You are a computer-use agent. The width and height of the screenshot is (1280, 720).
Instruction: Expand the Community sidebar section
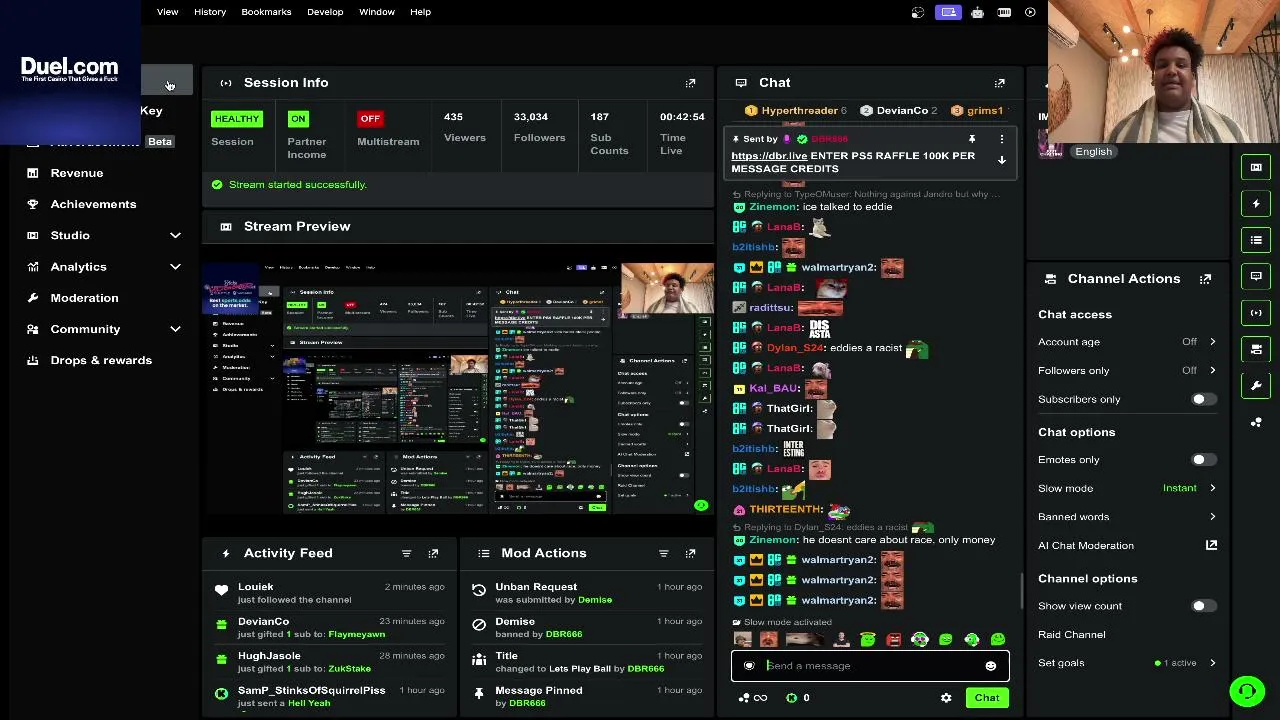click(175, 329)
